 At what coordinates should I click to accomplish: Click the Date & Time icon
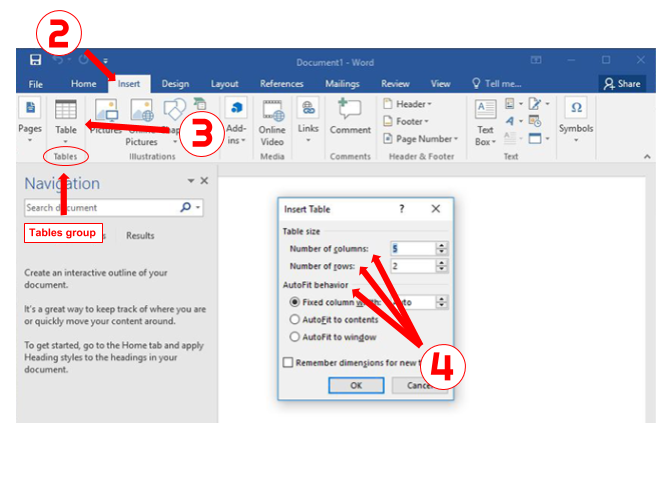[x=534, y=121]
